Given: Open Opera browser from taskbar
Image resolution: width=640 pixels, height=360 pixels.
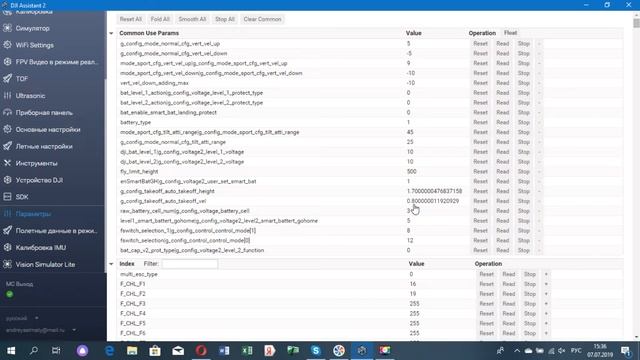Looking at the screenshot, I should pos(201,351).
